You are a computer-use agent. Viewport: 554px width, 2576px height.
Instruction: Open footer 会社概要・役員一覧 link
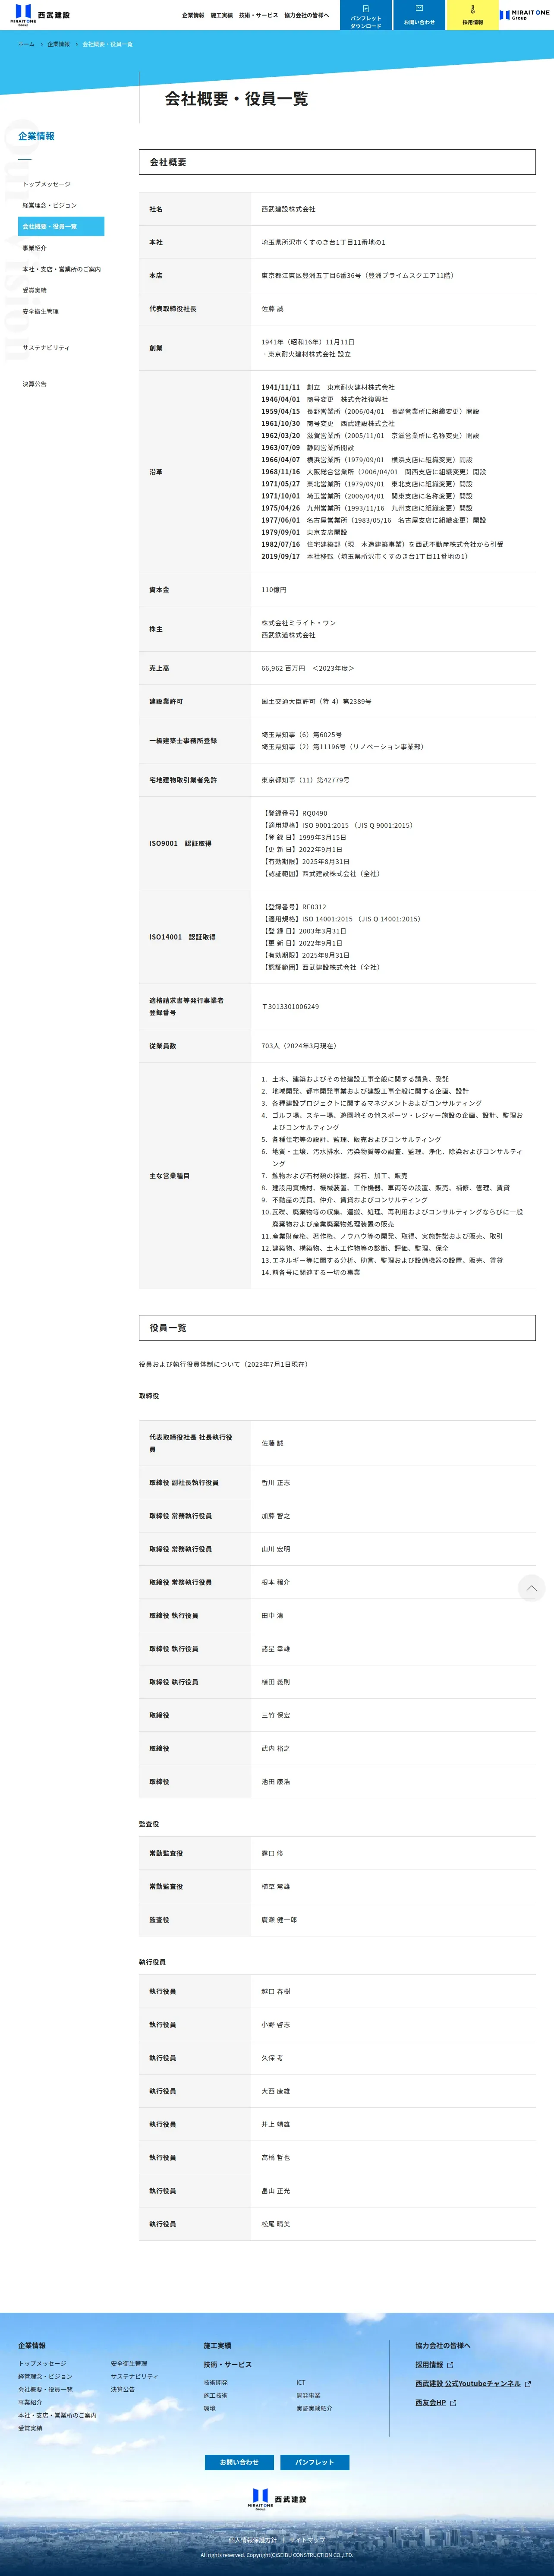pos(45,2389)
